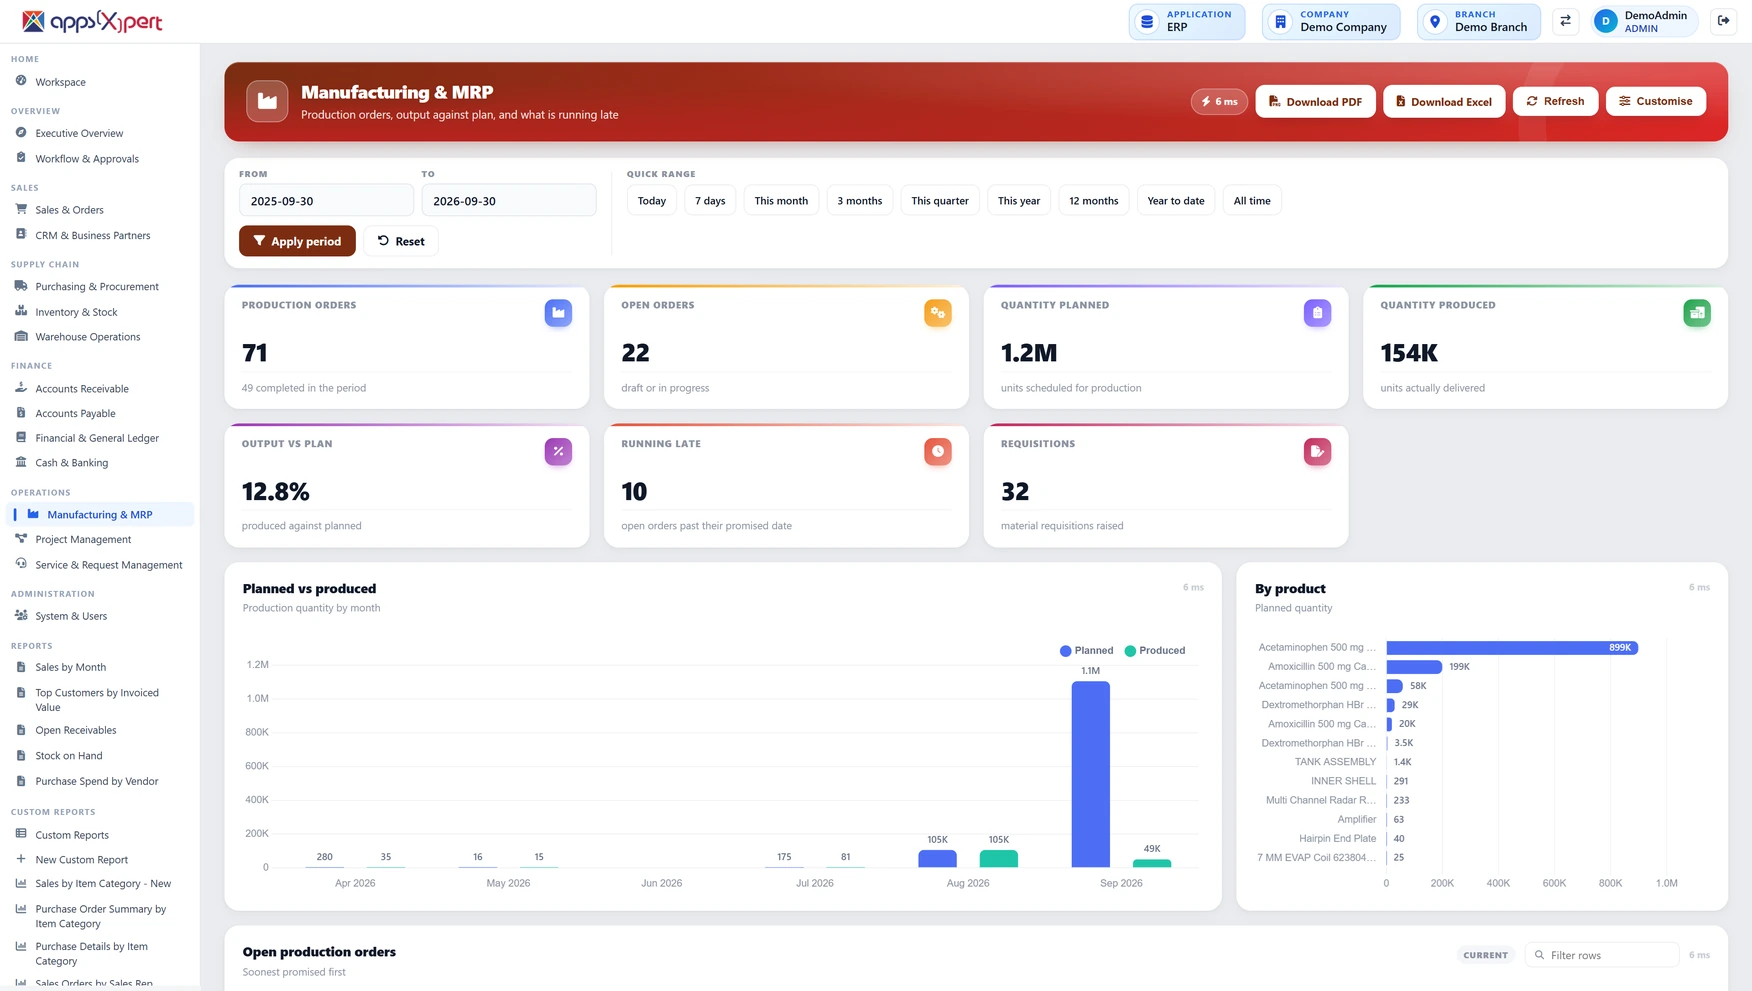1752x991 pixels.
Task: Click the From date field
Action: (326, 200)
